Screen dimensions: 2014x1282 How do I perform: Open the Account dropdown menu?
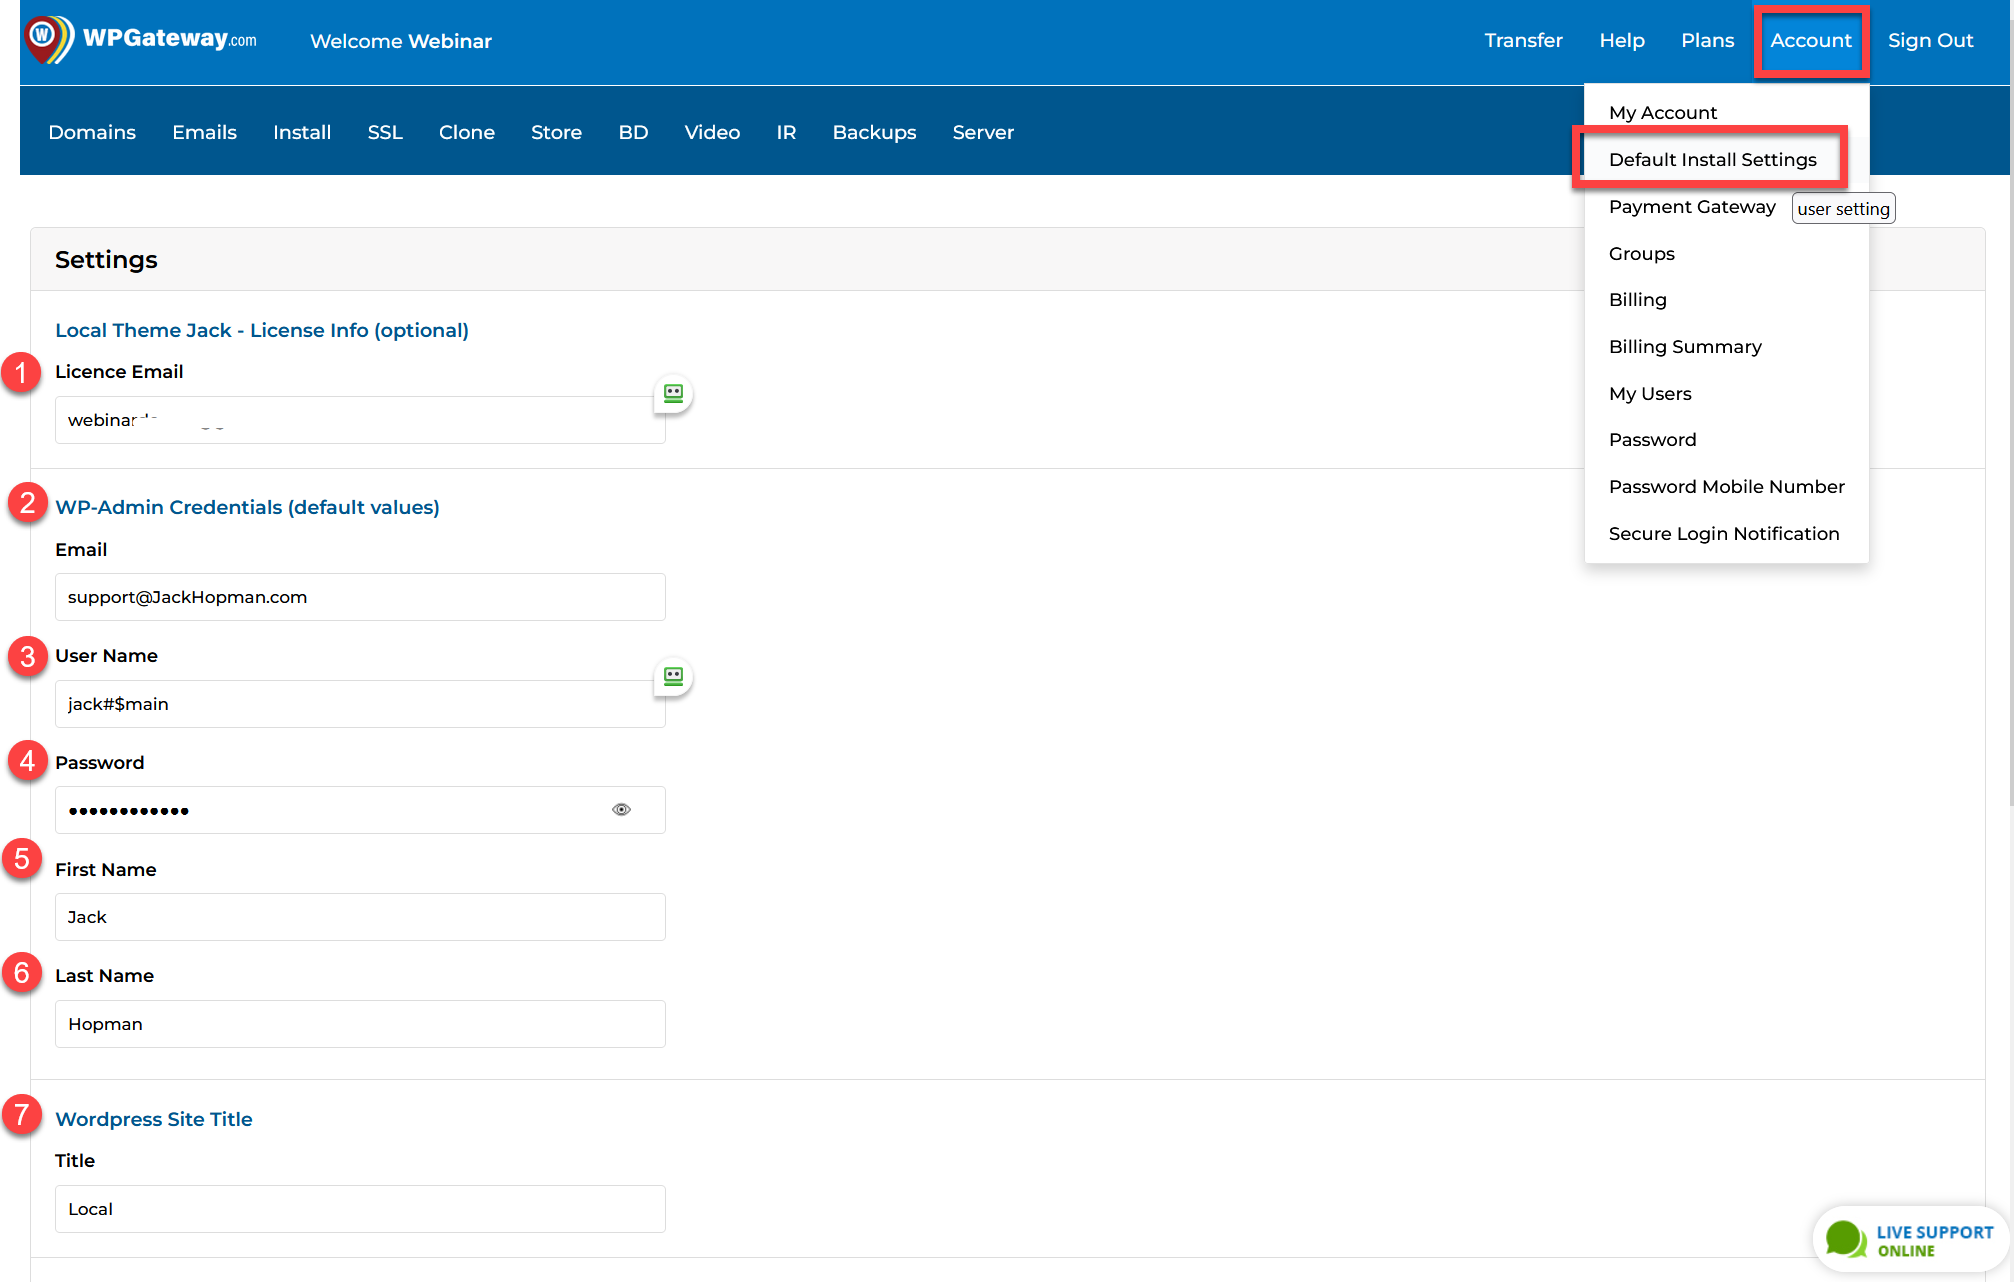tap(1810, 41)
